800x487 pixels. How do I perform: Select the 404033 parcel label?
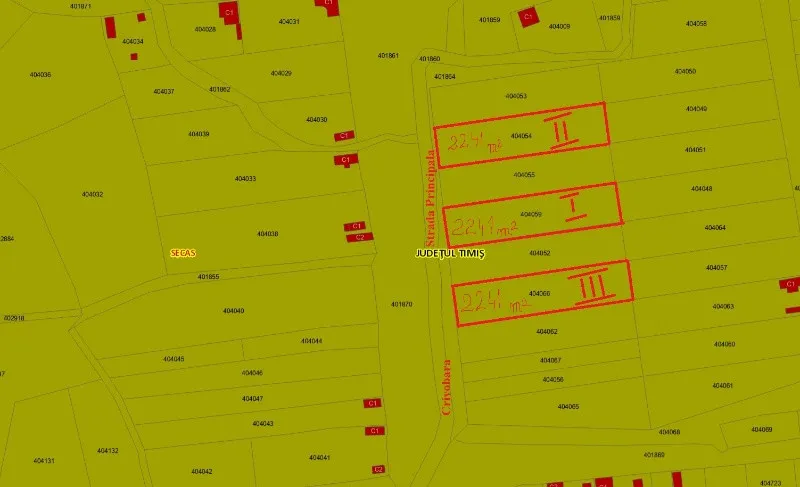pos(245,179)
